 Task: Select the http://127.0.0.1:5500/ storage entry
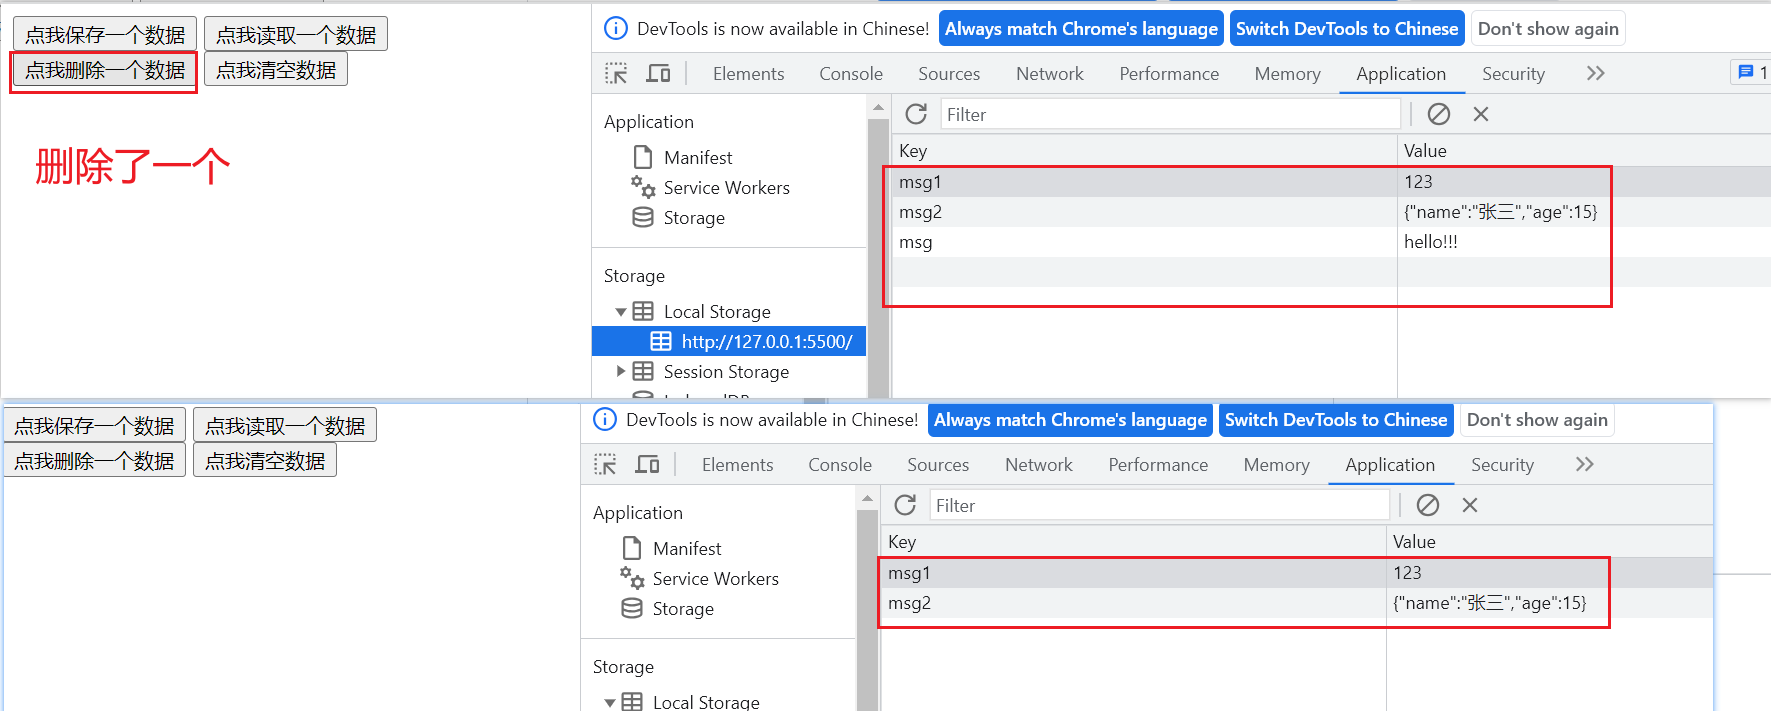(766, 341)
